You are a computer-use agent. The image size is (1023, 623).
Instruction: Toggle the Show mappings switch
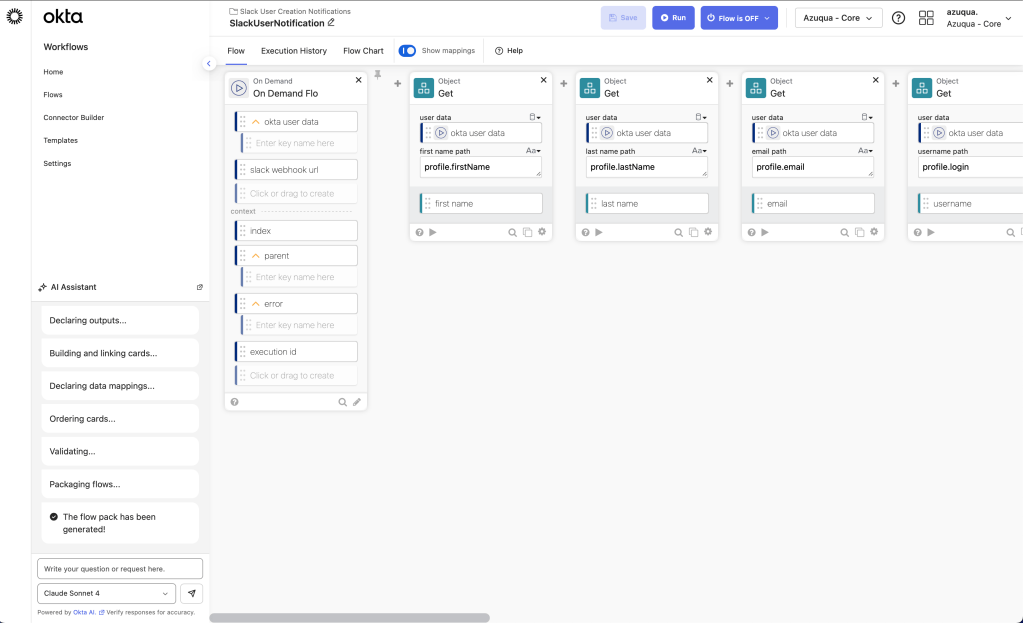(x=407, y=50)
